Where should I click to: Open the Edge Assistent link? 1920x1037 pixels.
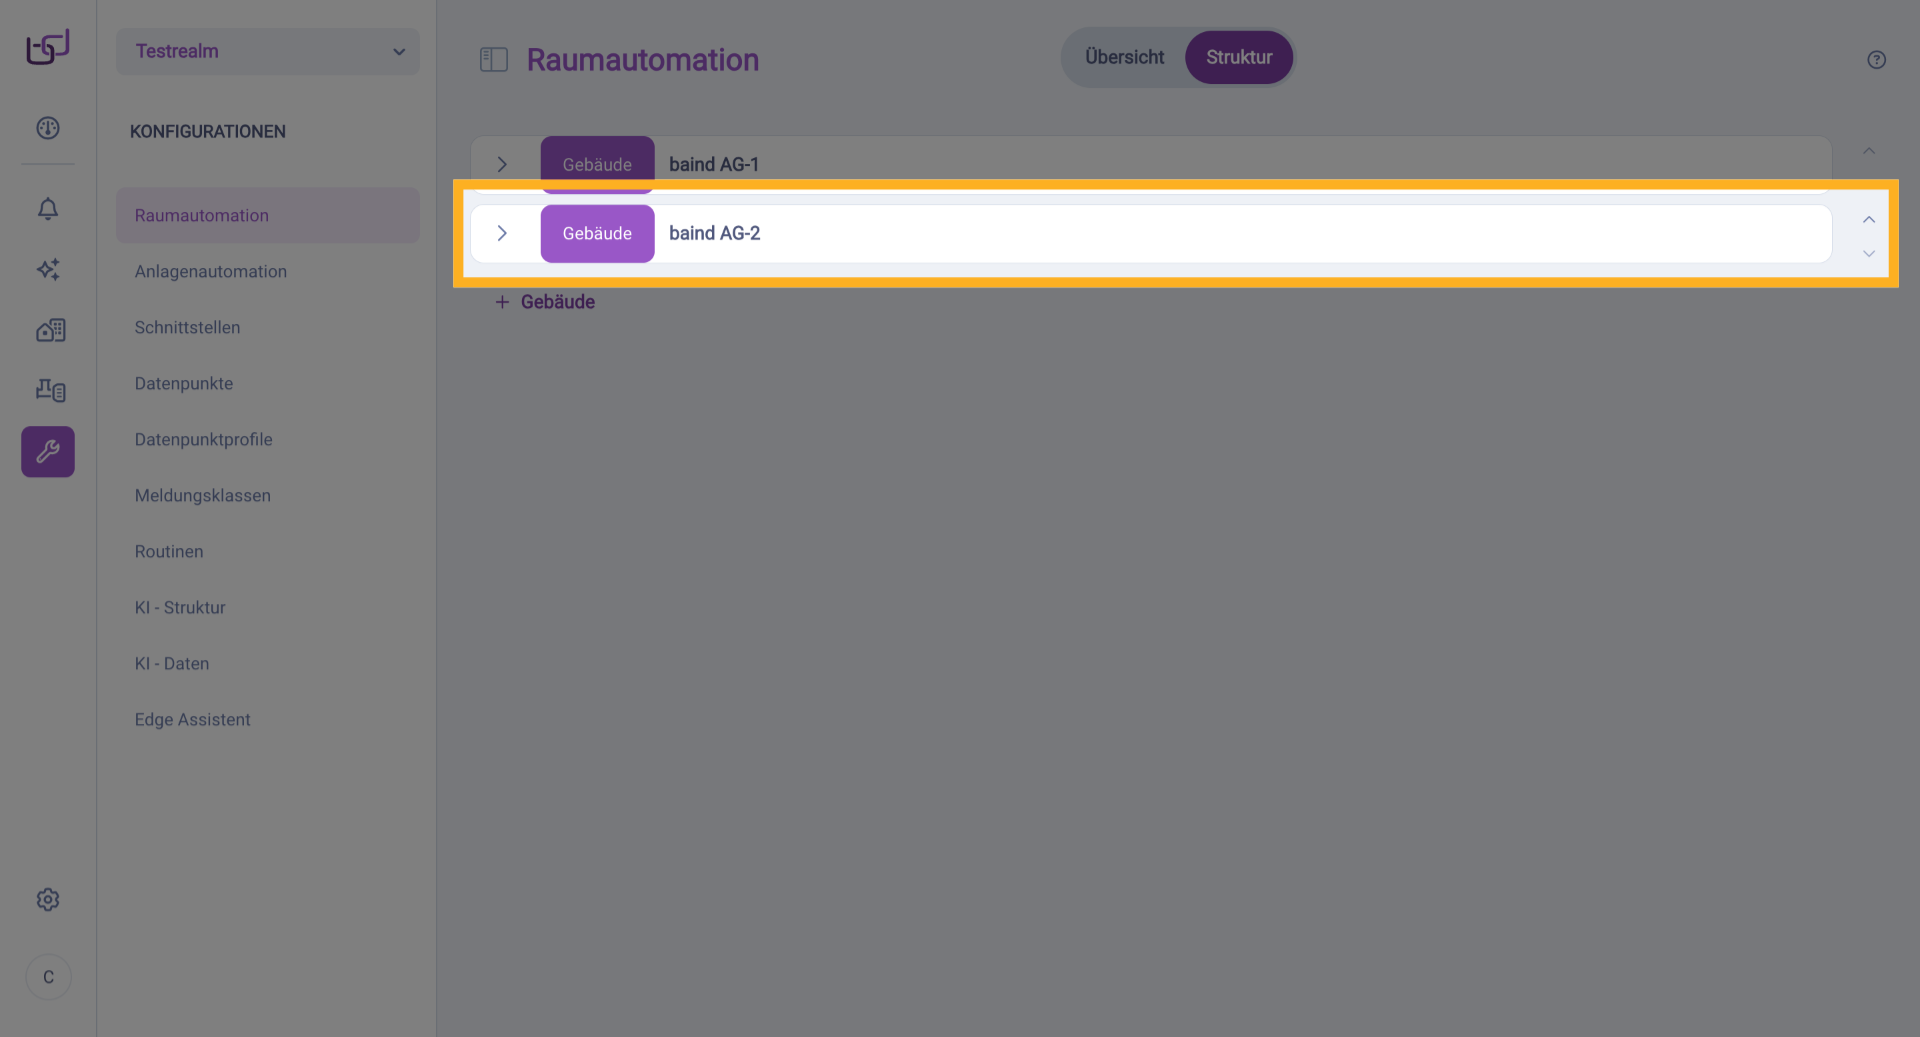pyautogui.click(x=193, y=720)
